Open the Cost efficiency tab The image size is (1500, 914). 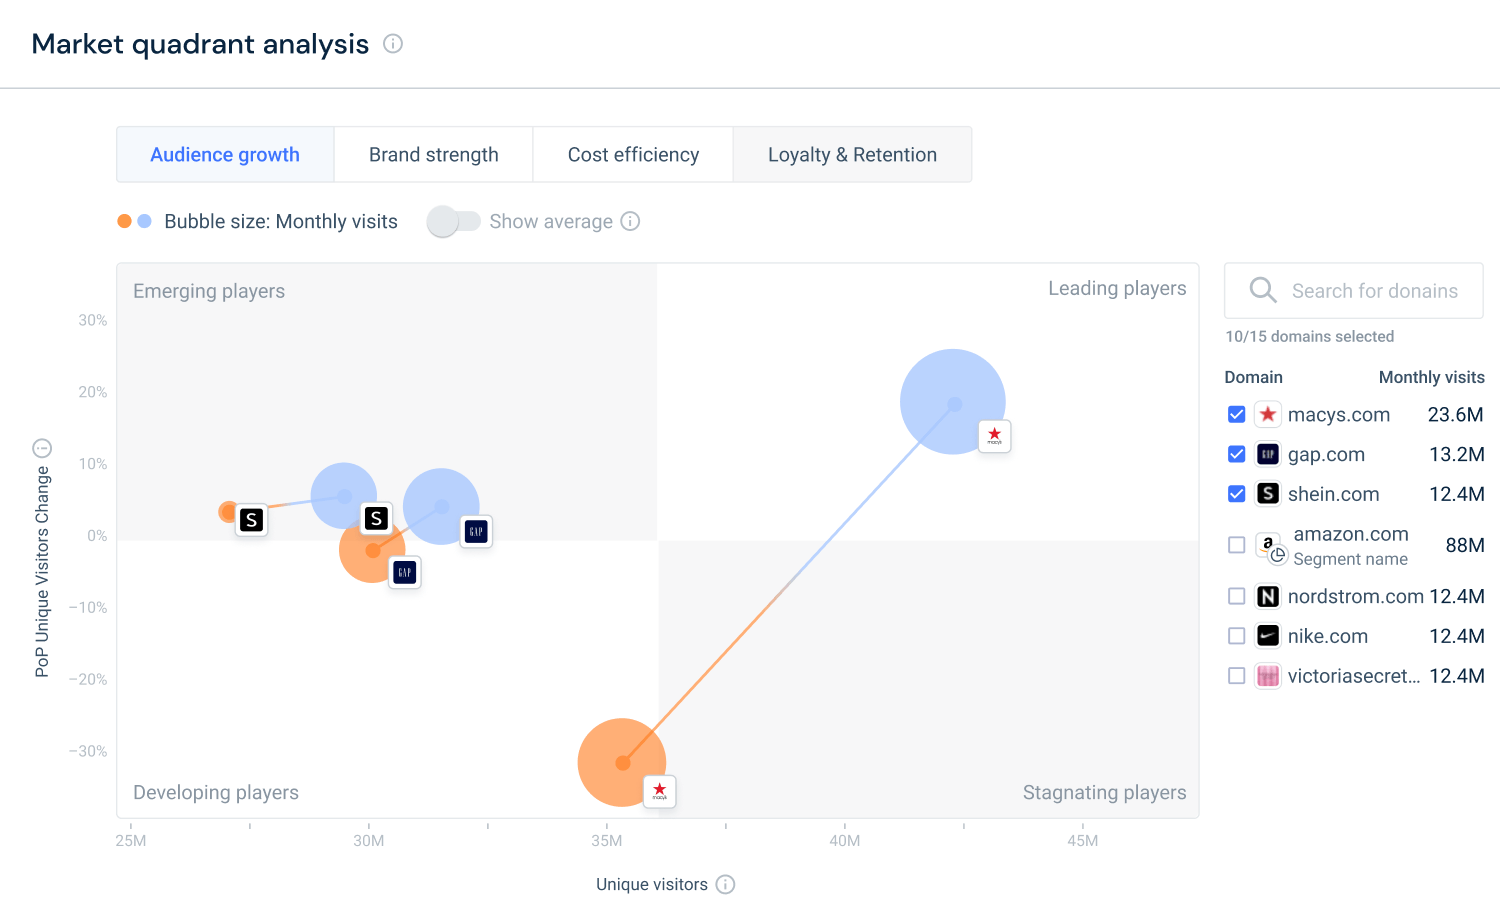tap(633, 154)
